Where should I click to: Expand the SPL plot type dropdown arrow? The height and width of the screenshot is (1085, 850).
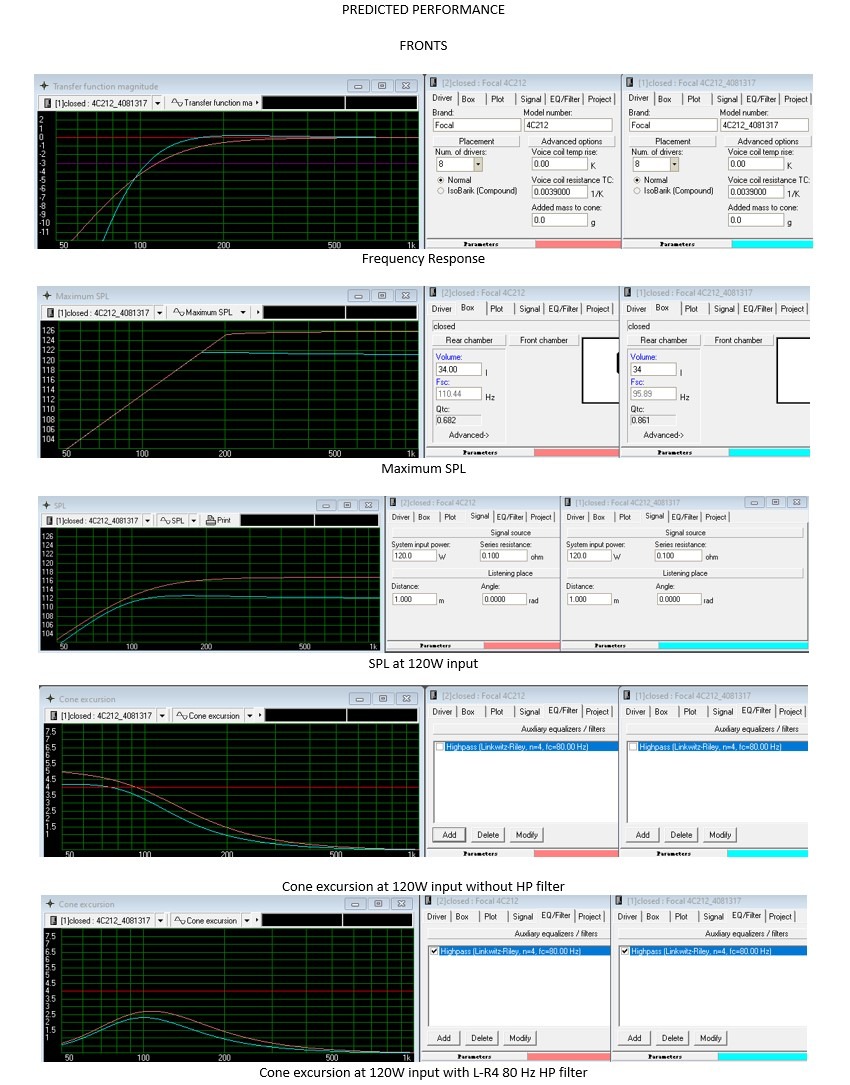tap(194, 520)
